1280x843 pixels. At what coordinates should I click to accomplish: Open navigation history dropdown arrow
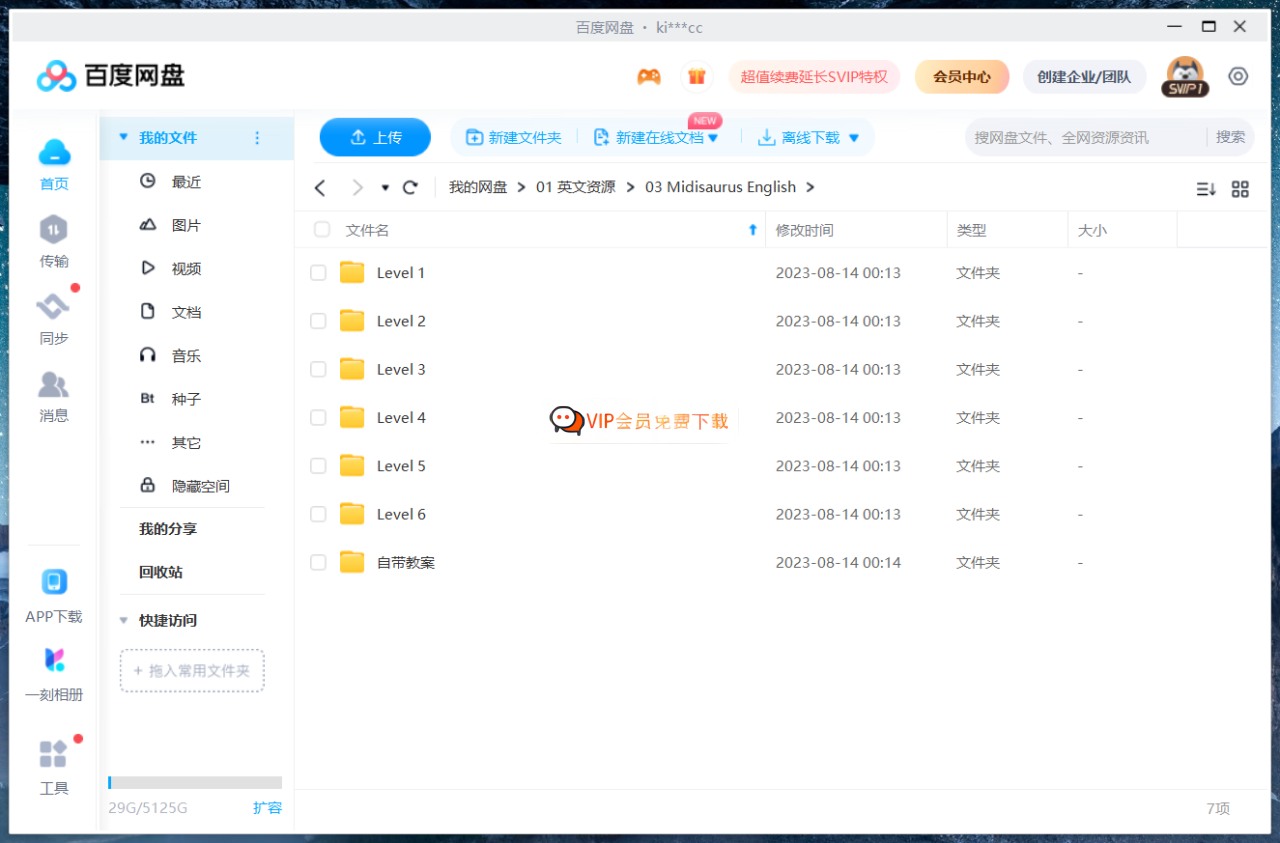[385, 188]
